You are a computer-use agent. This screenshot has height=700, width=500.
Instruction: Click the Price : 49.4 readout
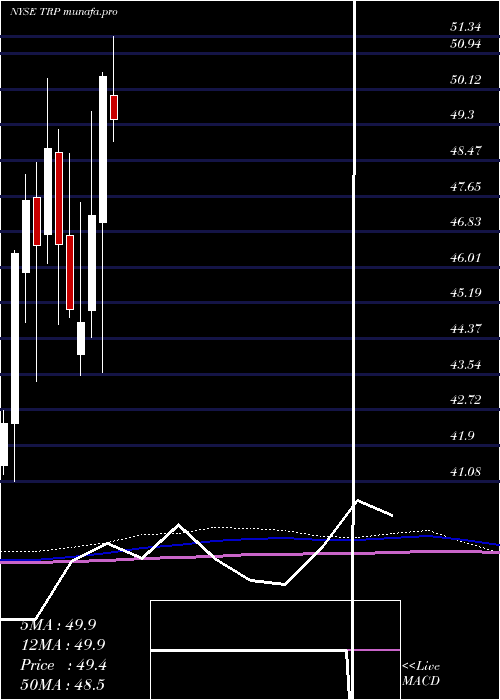(63, 665)
